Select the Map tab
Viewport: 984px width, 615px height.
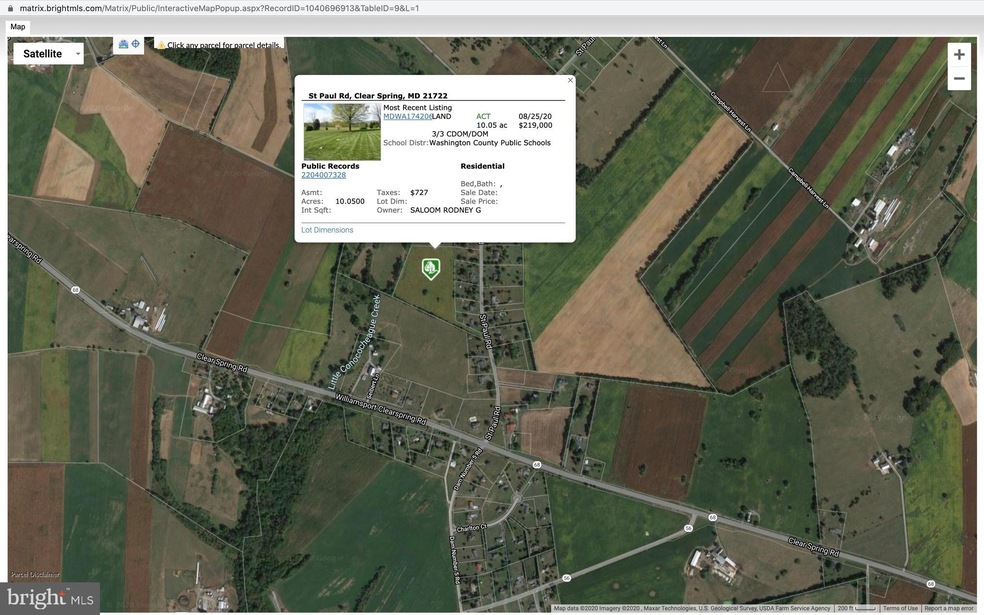pyautogui.click(x=18, y=26)
